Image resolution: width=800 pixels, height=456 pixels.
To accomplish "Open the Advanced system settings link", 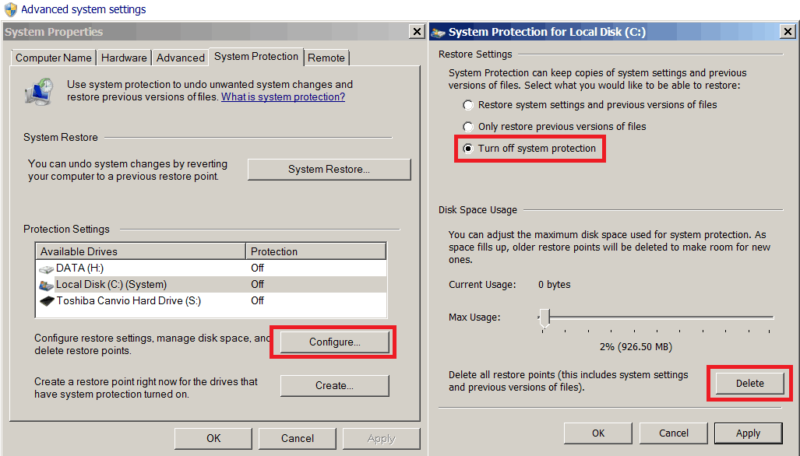I will pyautogui.click(x=83, y=9).
